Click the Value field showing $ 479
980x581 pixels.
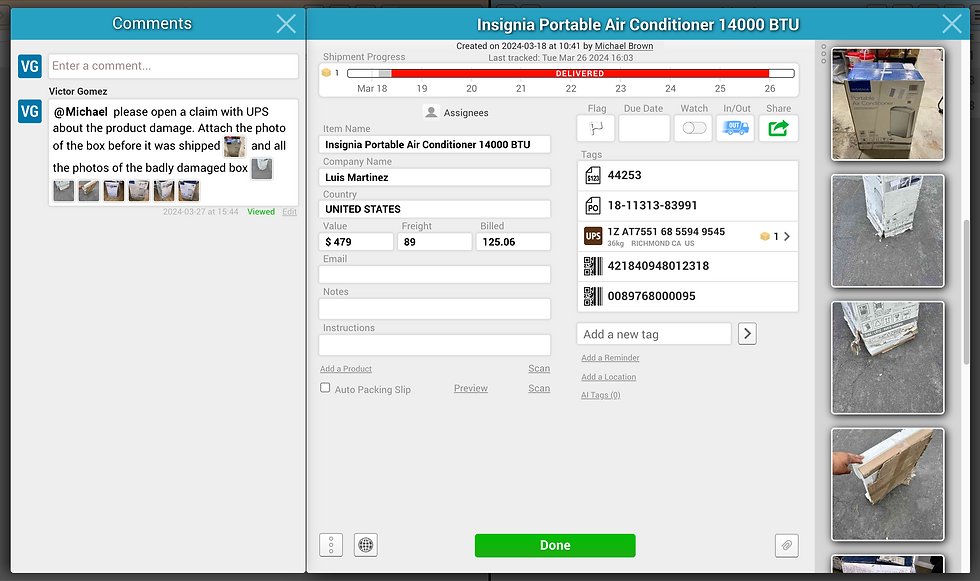tap(356, 242)
